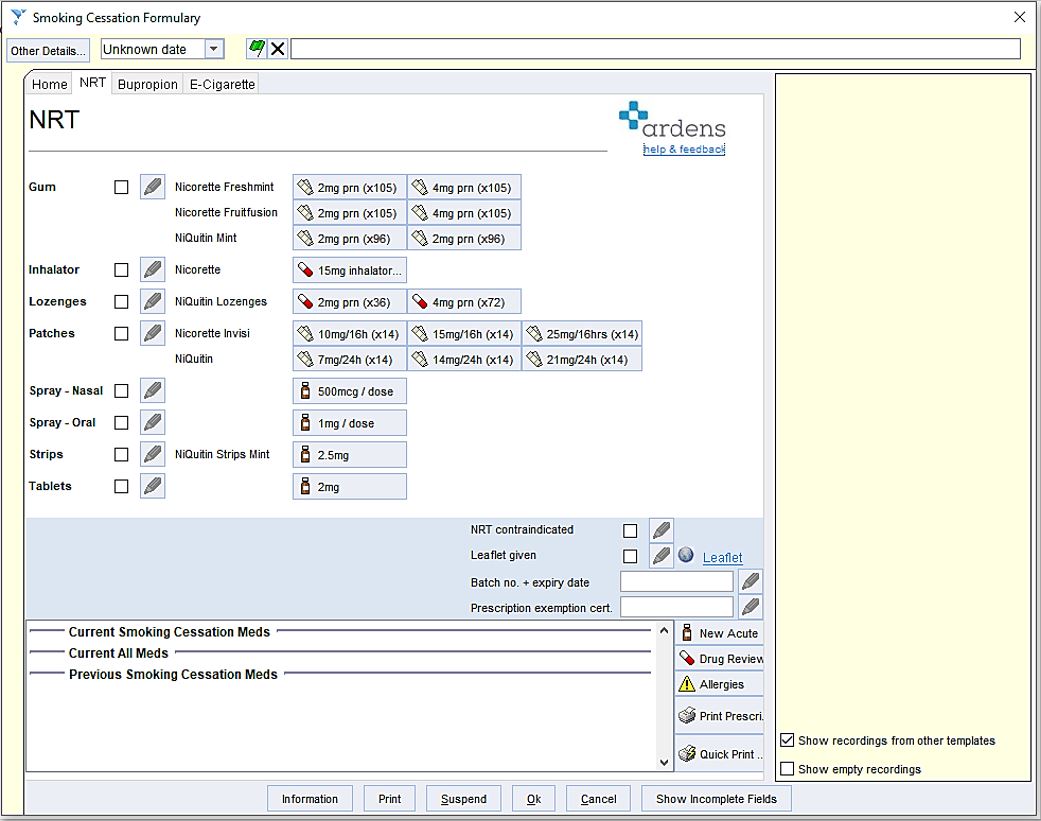The image size is (1041, 821).
Task: Tick the Tablets checkbox
Action: point(121,486)
